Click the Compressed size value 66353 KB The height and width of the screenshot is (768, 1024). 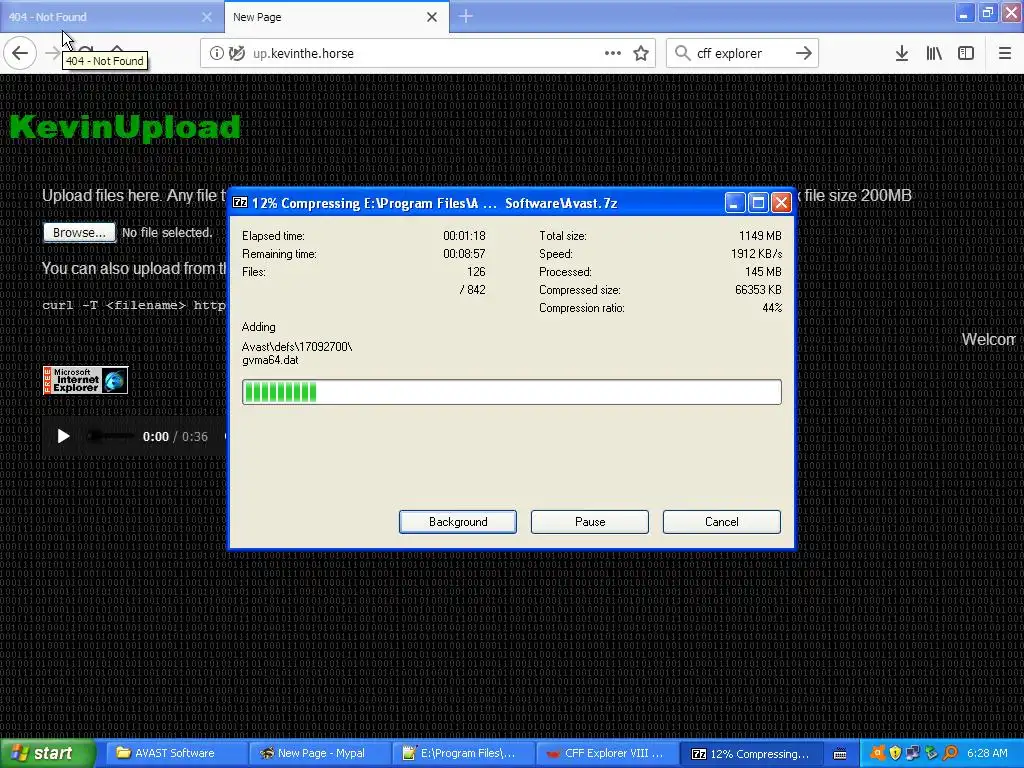pos(758,289)
